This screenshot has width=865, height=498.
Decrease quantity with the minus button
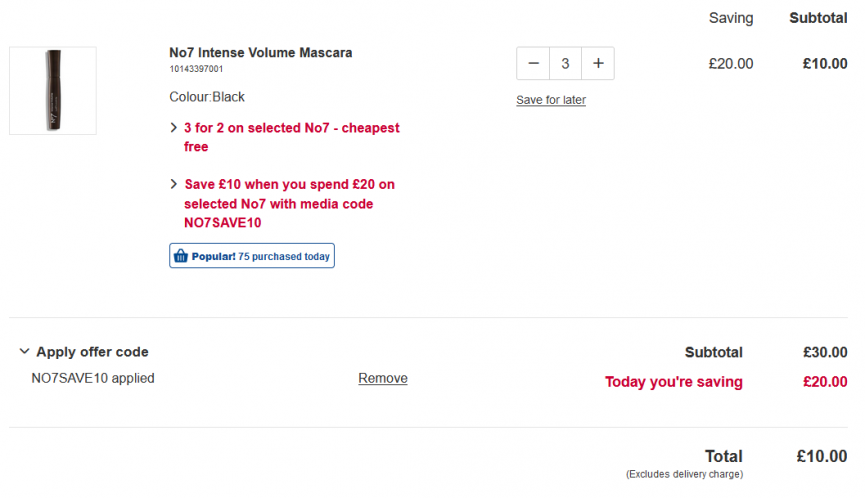[533, 63]
